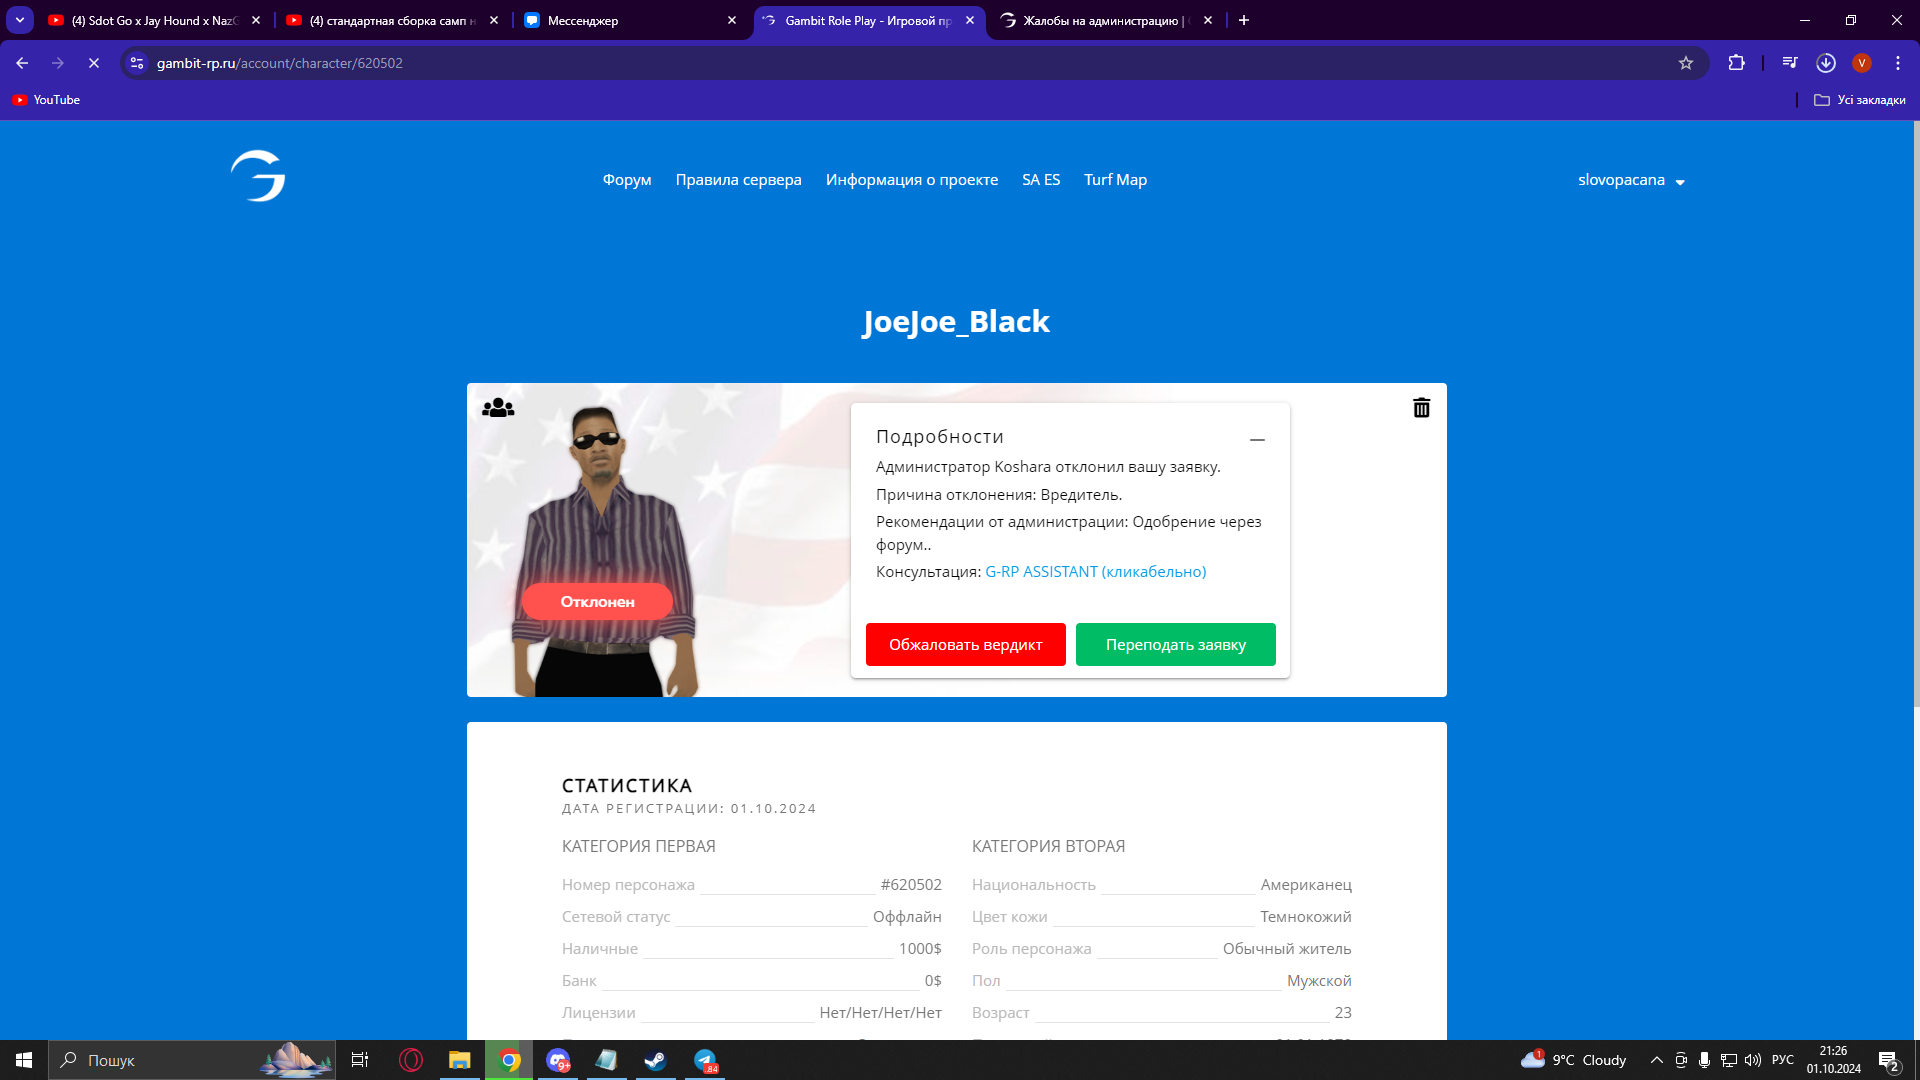
Task: Click the Turf Map navigation link
Action: click(x=1115, y=180)
